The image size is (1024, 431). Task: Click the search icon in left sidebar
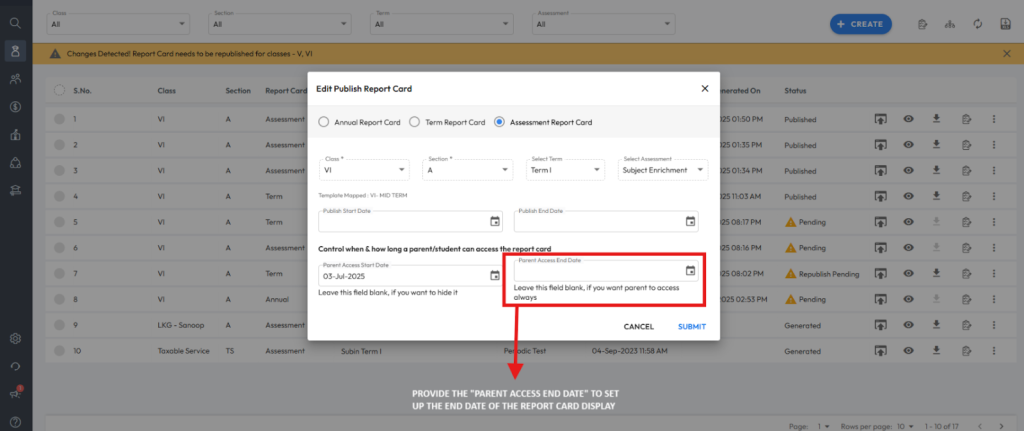15,22
